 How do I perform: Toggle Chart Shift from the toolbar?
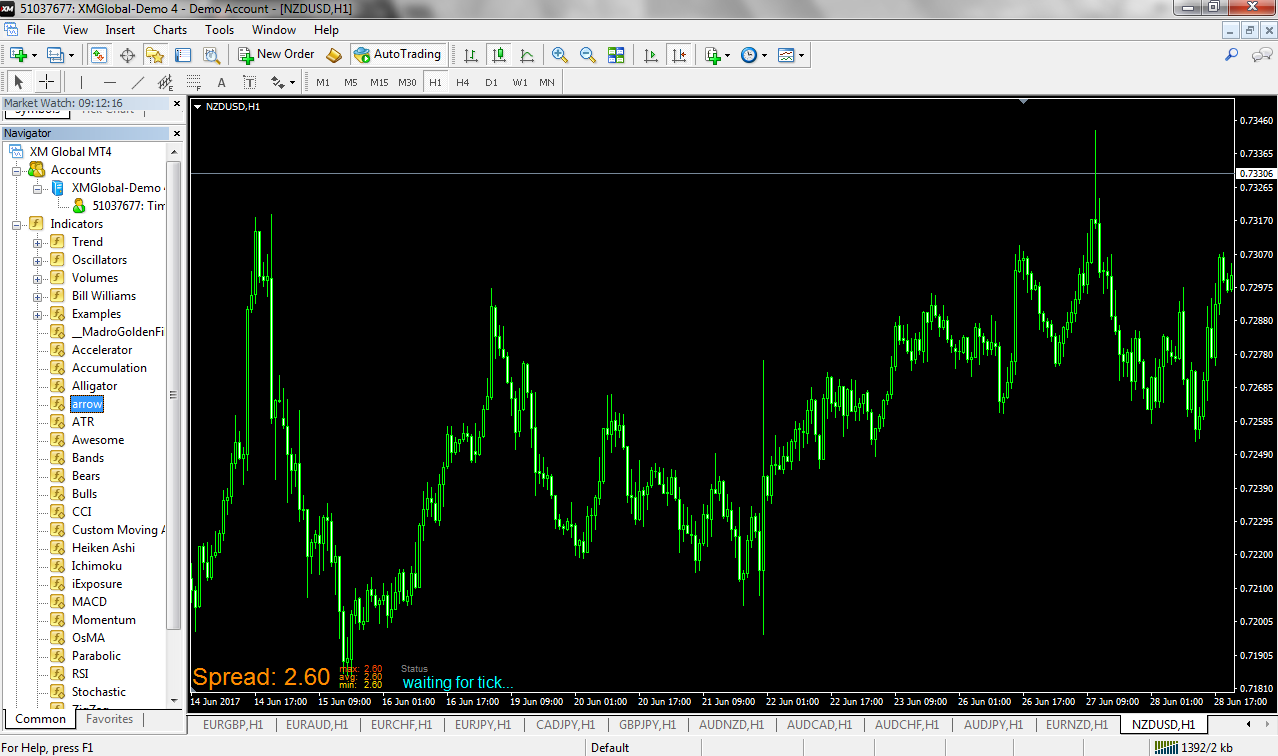[x=679, y=55]
